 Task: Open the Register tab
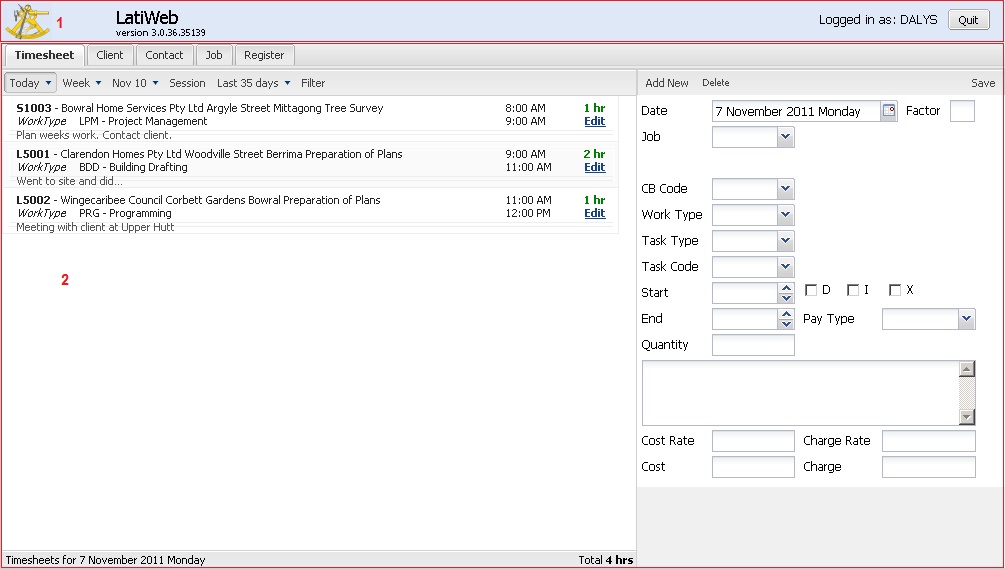(x=264, y=56)
